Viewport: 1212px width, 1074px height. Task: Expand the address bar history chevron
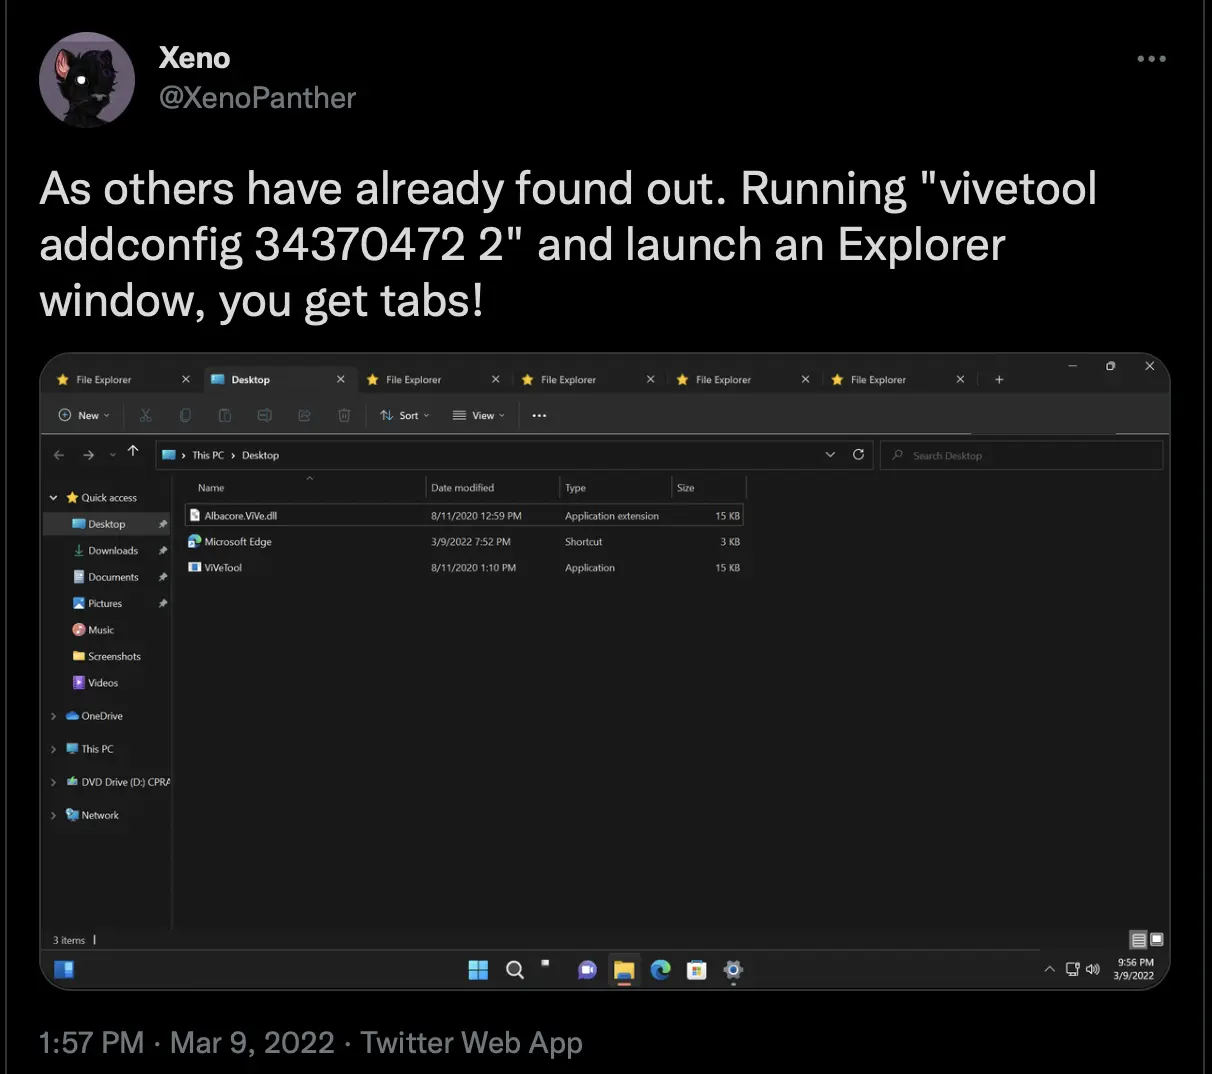830,454
